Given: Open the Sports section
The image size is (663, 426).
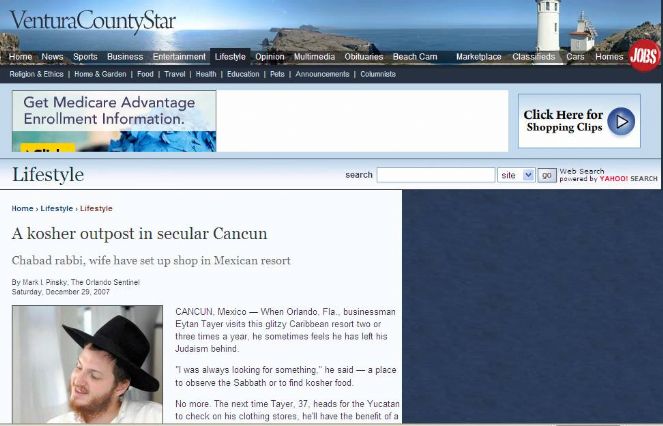Looking at the screenshot, I should (x=85, y=57).
